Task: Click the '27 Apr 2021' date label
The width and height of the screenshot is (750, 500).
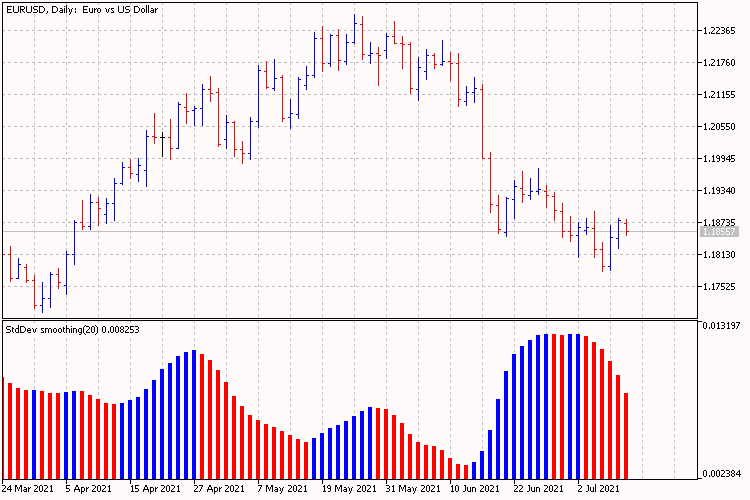Action: coord(219,489)
